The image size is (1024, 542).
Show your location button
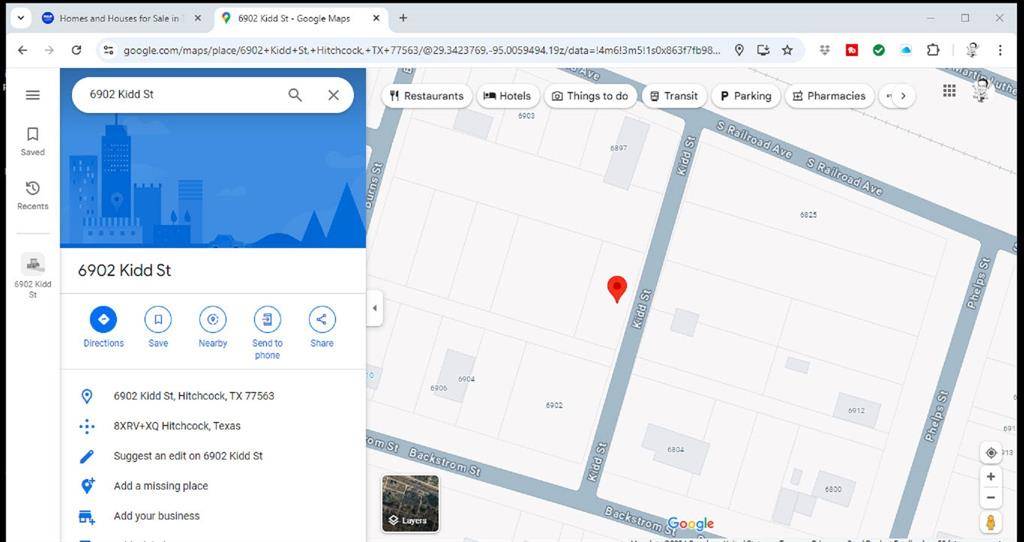click(x=991, y=453)
